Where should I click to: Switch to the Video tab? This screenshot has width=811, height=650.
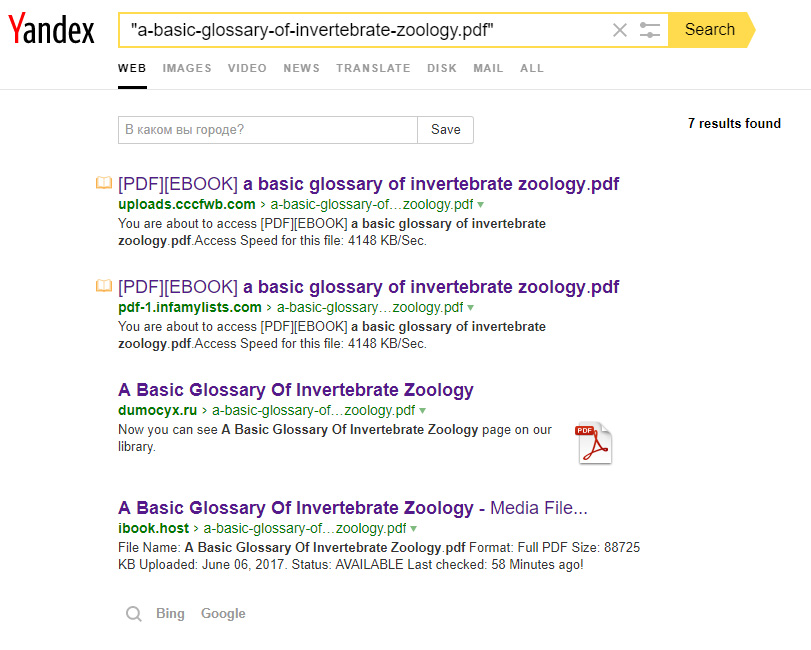pos(247,68)
